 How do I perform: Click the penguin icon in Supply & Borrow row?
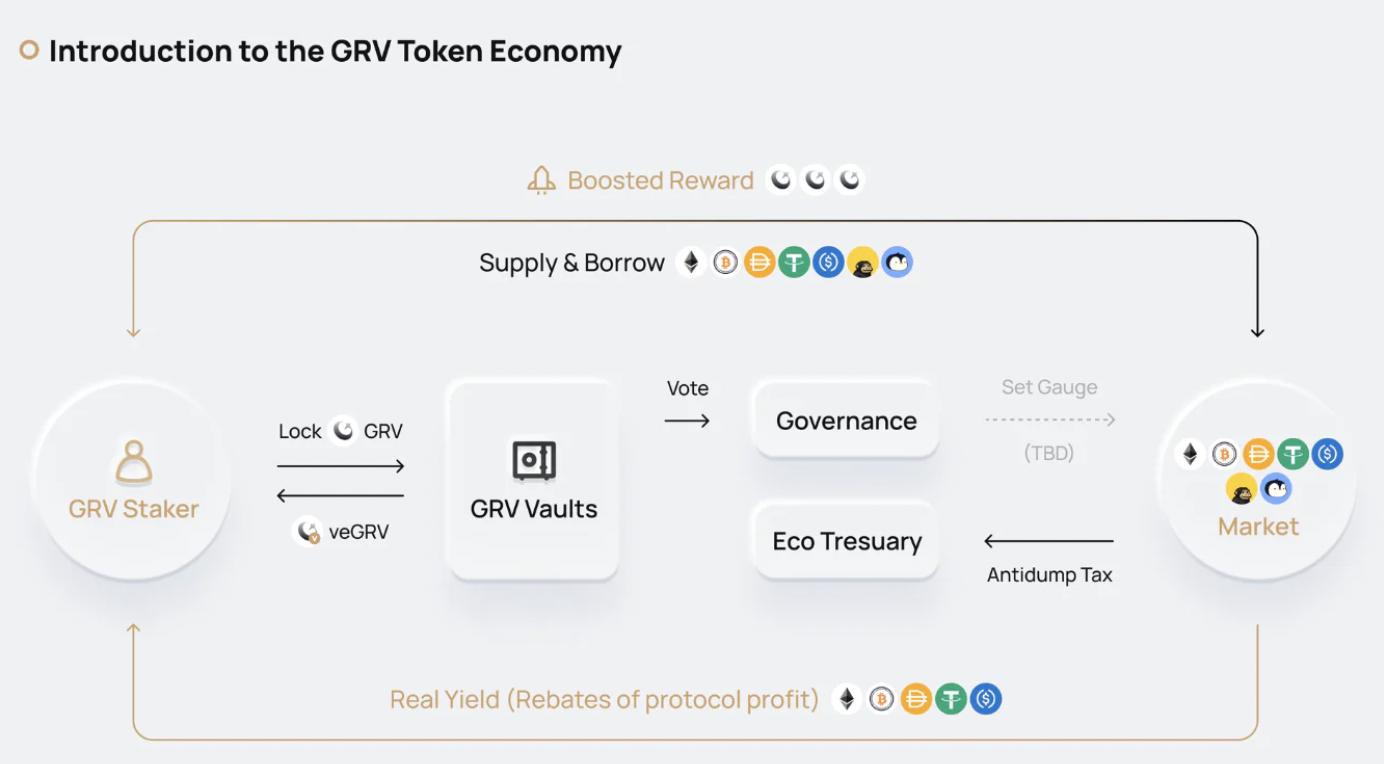(x=897, y=263)
